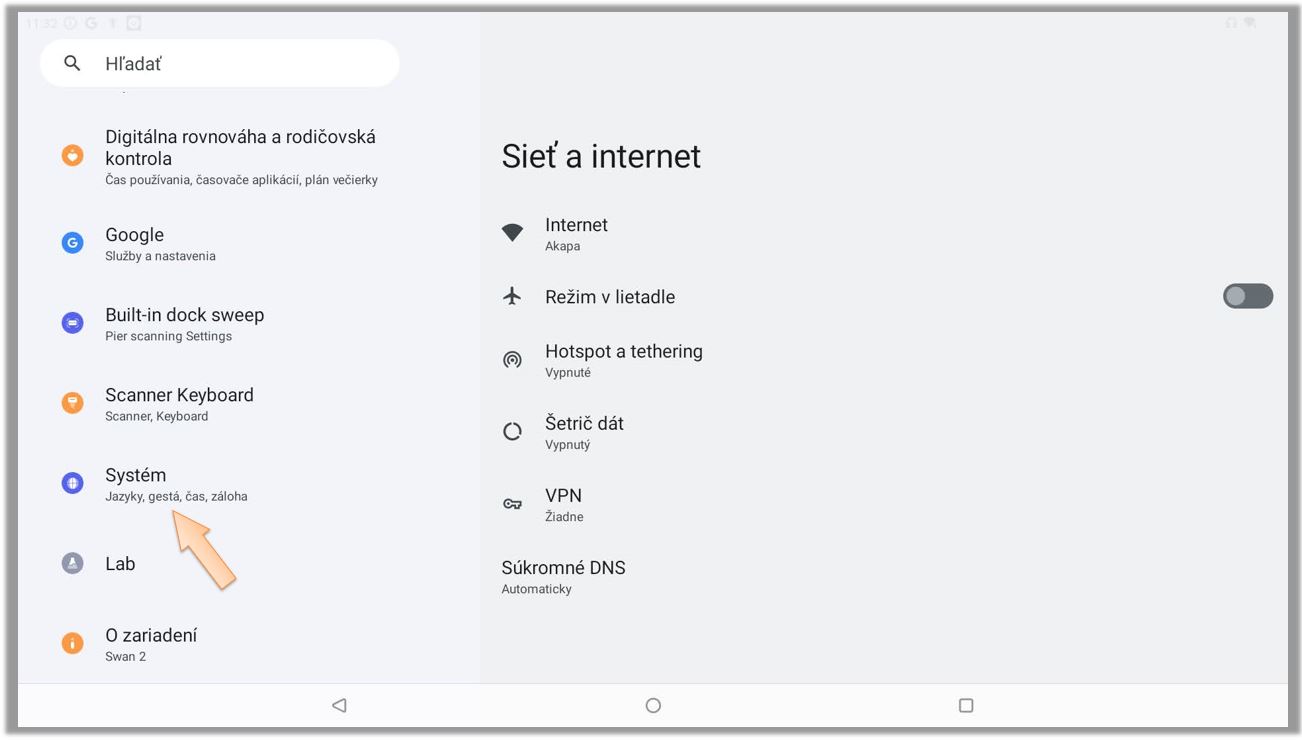Click the search magnifier icon
Screen dimensions: 1302x740
pyautogui.click(x=71, y=63)
